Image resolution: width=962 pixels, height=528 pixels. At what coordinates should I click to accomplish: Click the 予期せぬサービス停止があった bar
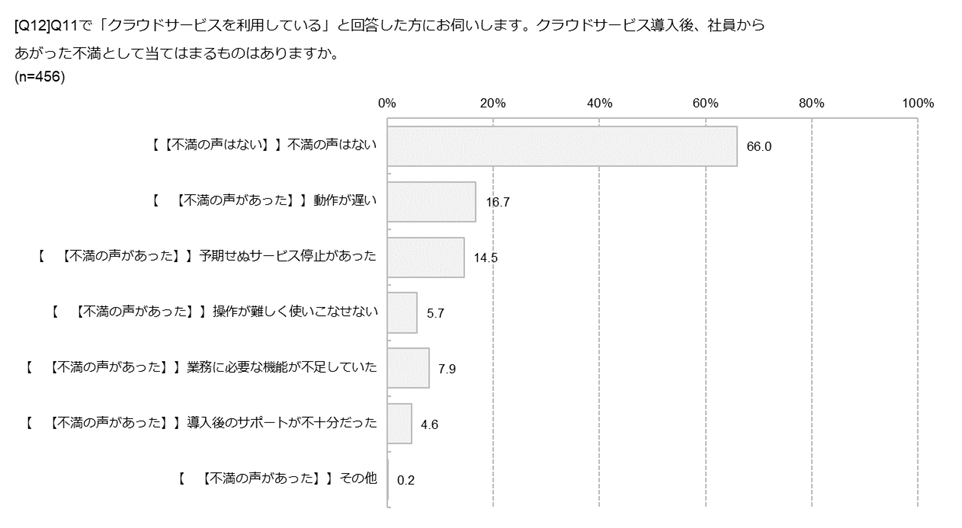click(x=425, y=257)
